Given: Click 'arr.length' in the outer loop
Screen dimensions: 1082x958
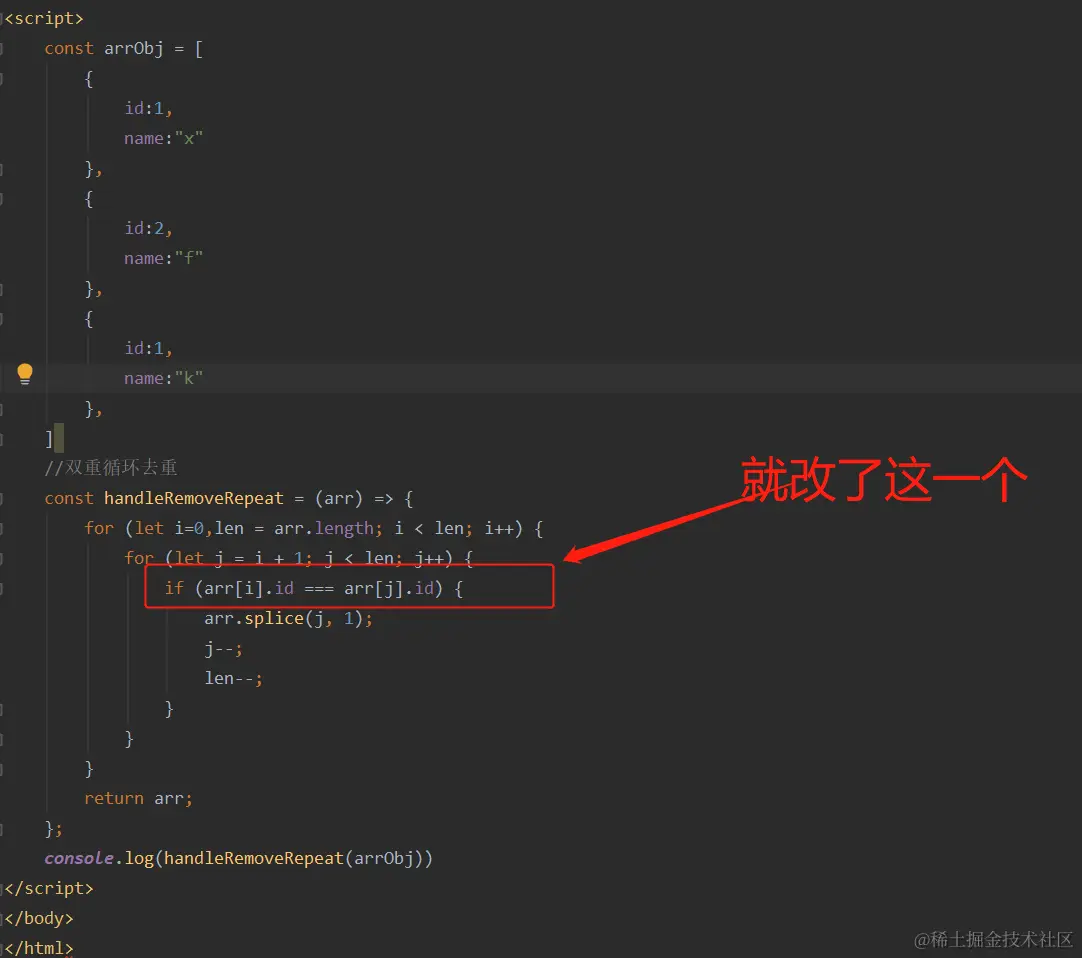Looking at the screenshot, I should tap(324, 529).
